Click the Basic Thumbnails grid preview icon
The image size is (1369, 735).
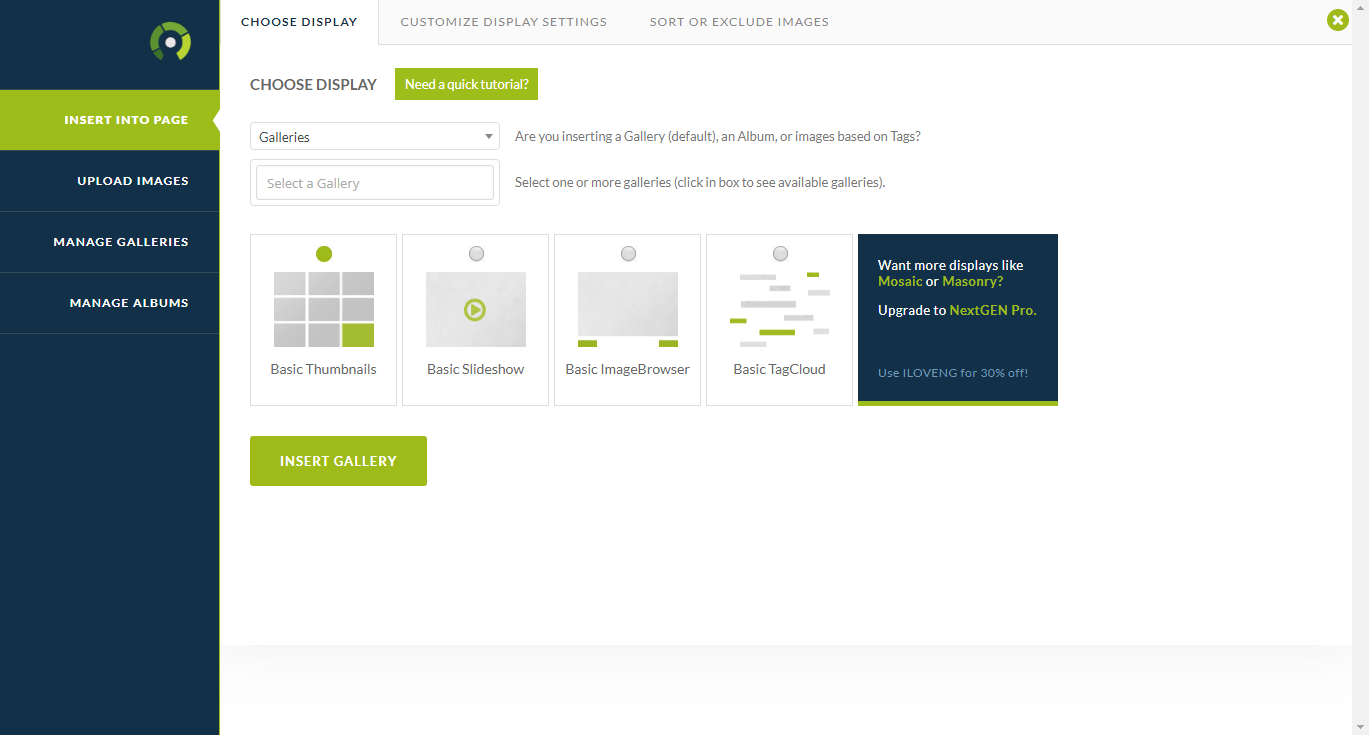click(x=324, y=309)
